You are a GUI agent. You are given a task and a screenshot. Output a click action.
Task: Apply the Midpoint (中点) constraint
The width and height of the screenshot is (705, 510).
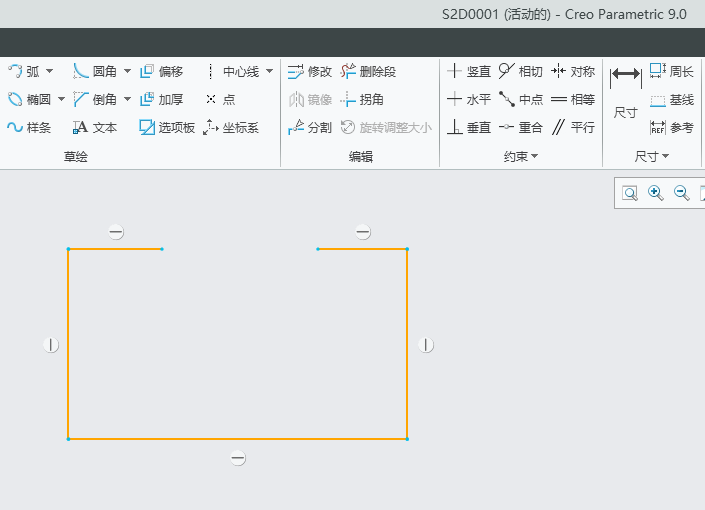(x=521, y=99)
